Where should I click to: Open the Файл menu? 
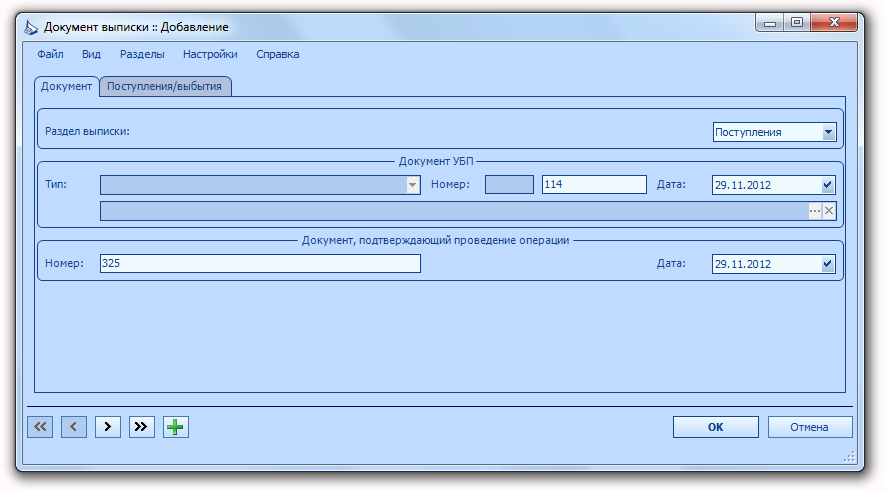click(50, 54)
